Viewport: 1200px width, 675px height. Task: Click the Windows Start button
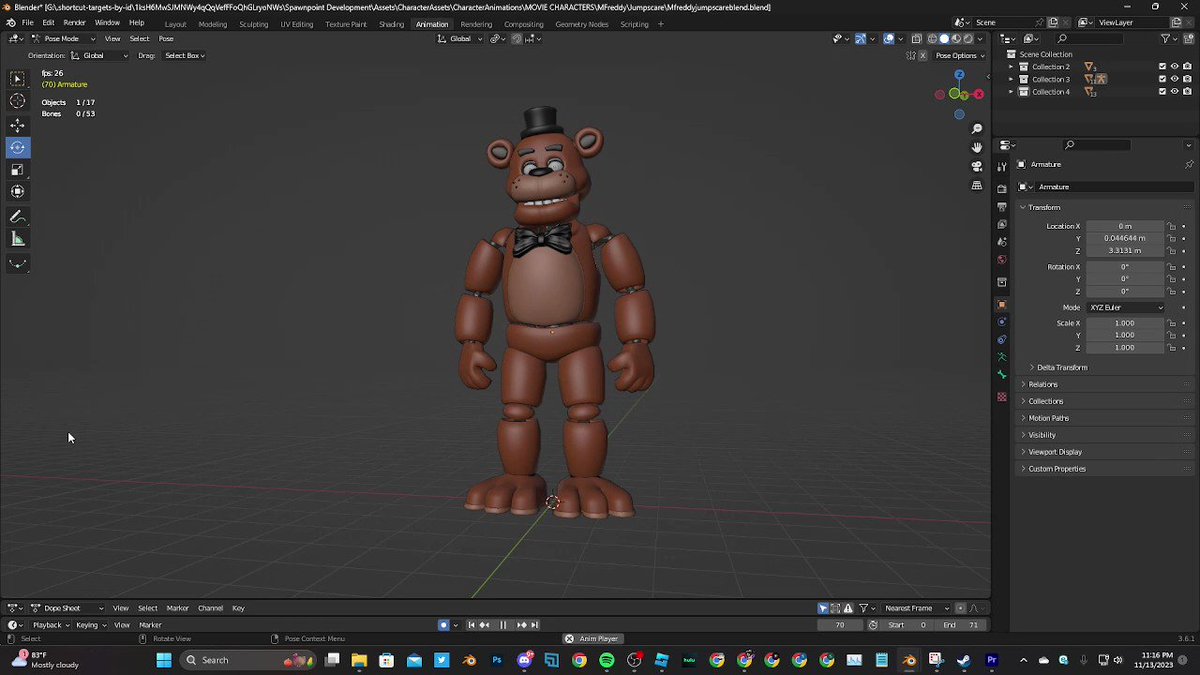[164, 660]
